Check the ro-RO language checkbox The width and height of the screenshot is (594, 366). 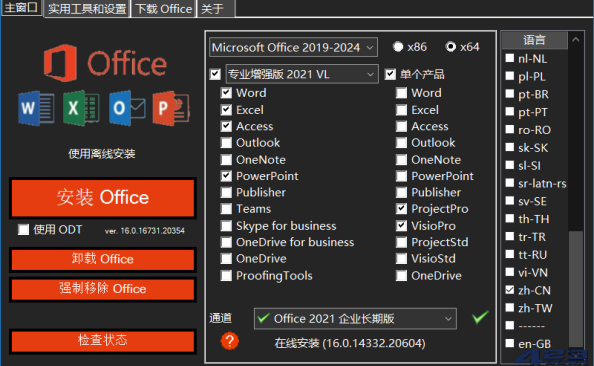tap(510, 129)
